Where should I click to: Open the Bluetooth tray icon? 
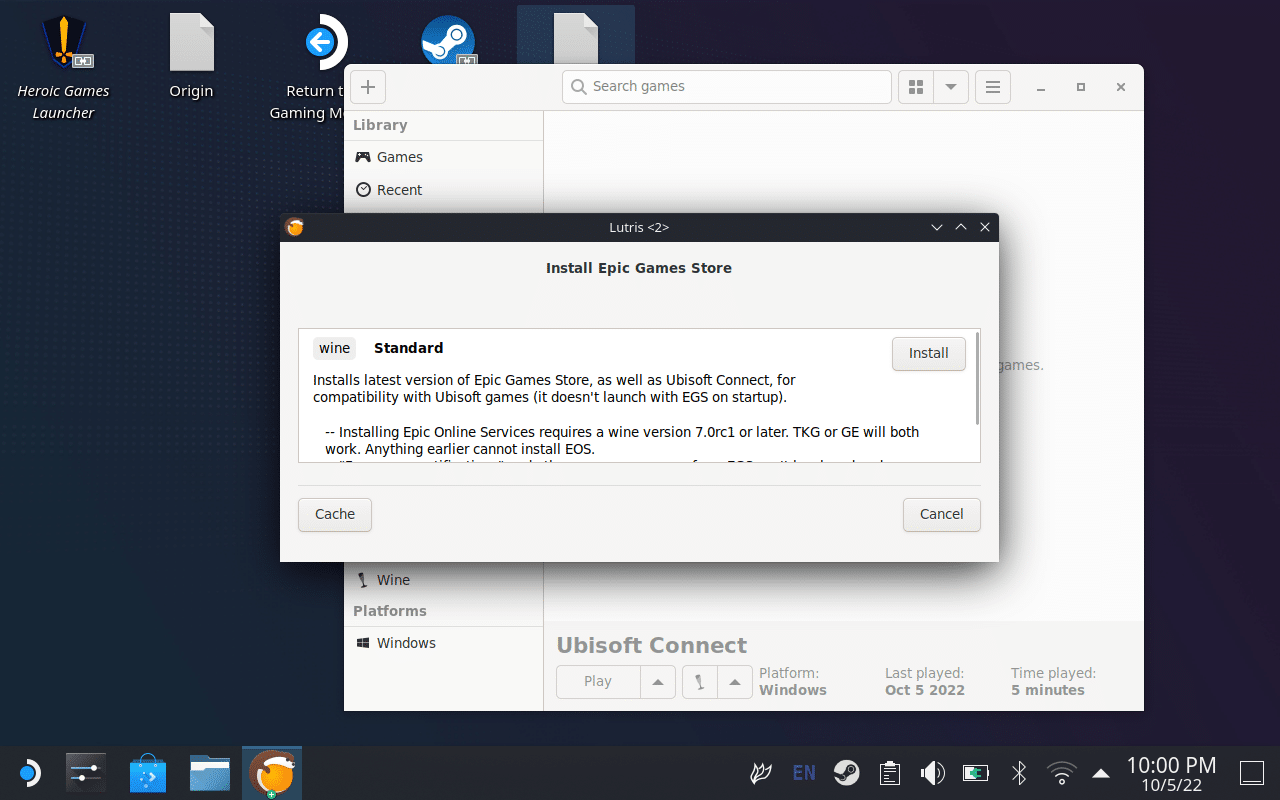point(1019,773)
